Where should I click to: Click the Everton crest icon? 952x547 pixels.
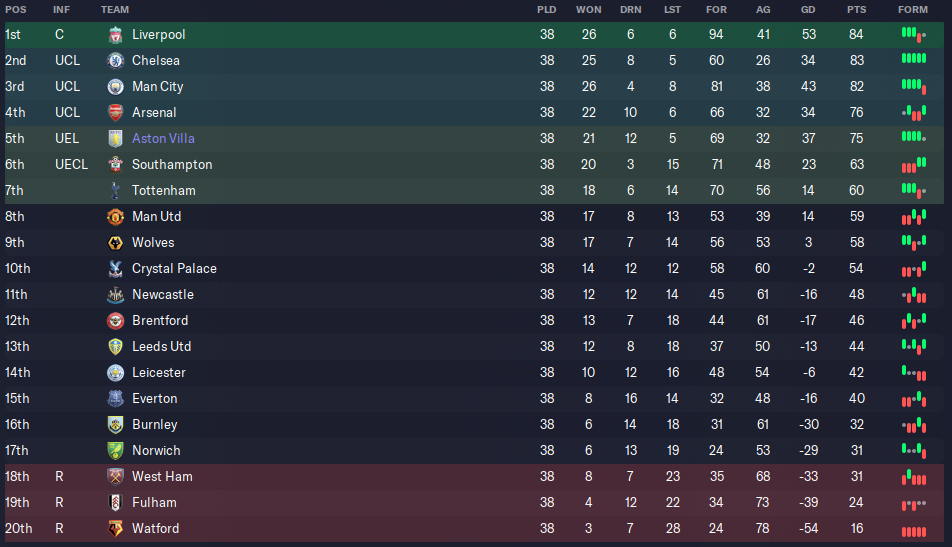click(x=115, y=399)
